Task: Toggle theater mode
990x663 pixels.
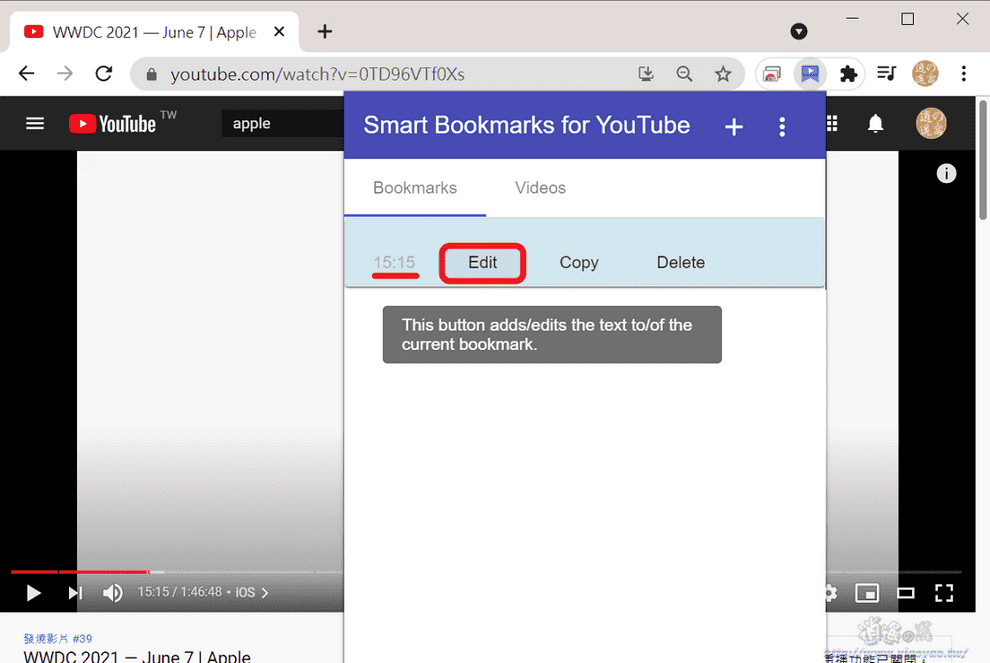Action: coord(905,593)
